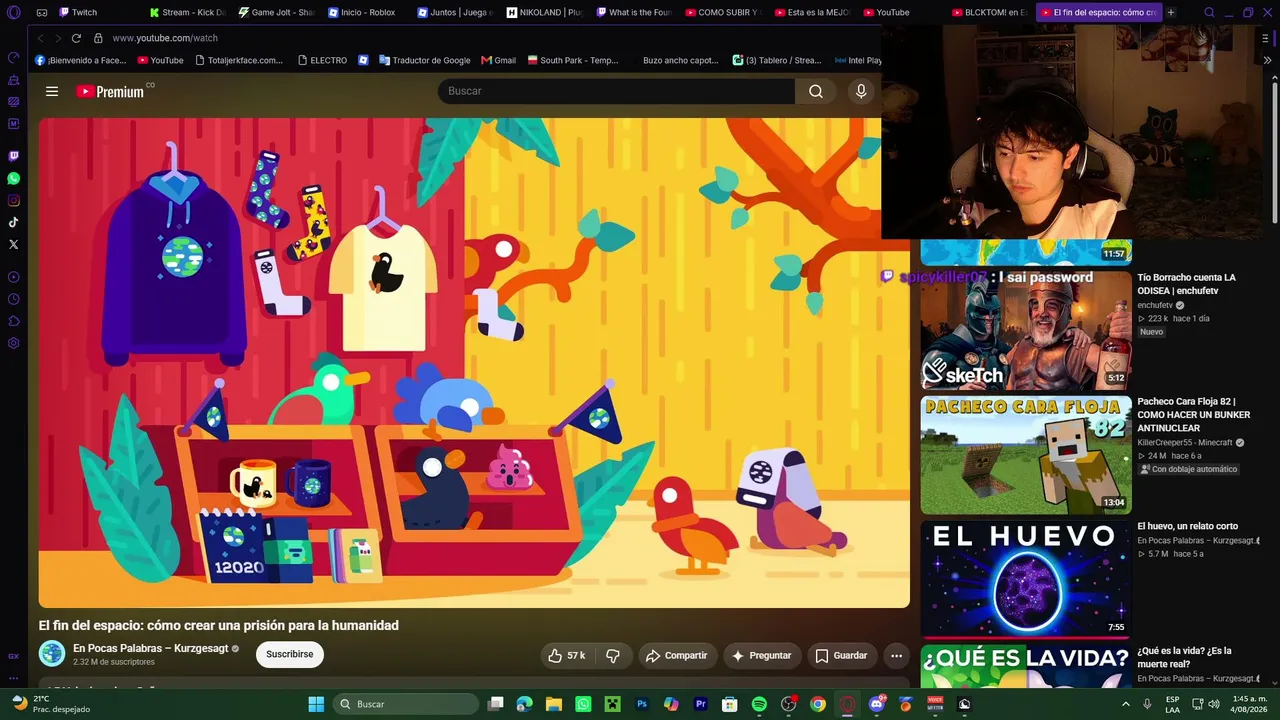The width and height of the screenshot is (1280, 720).
Task: Switch to the BLCKTOM tab
Action: tap(991, 12)
